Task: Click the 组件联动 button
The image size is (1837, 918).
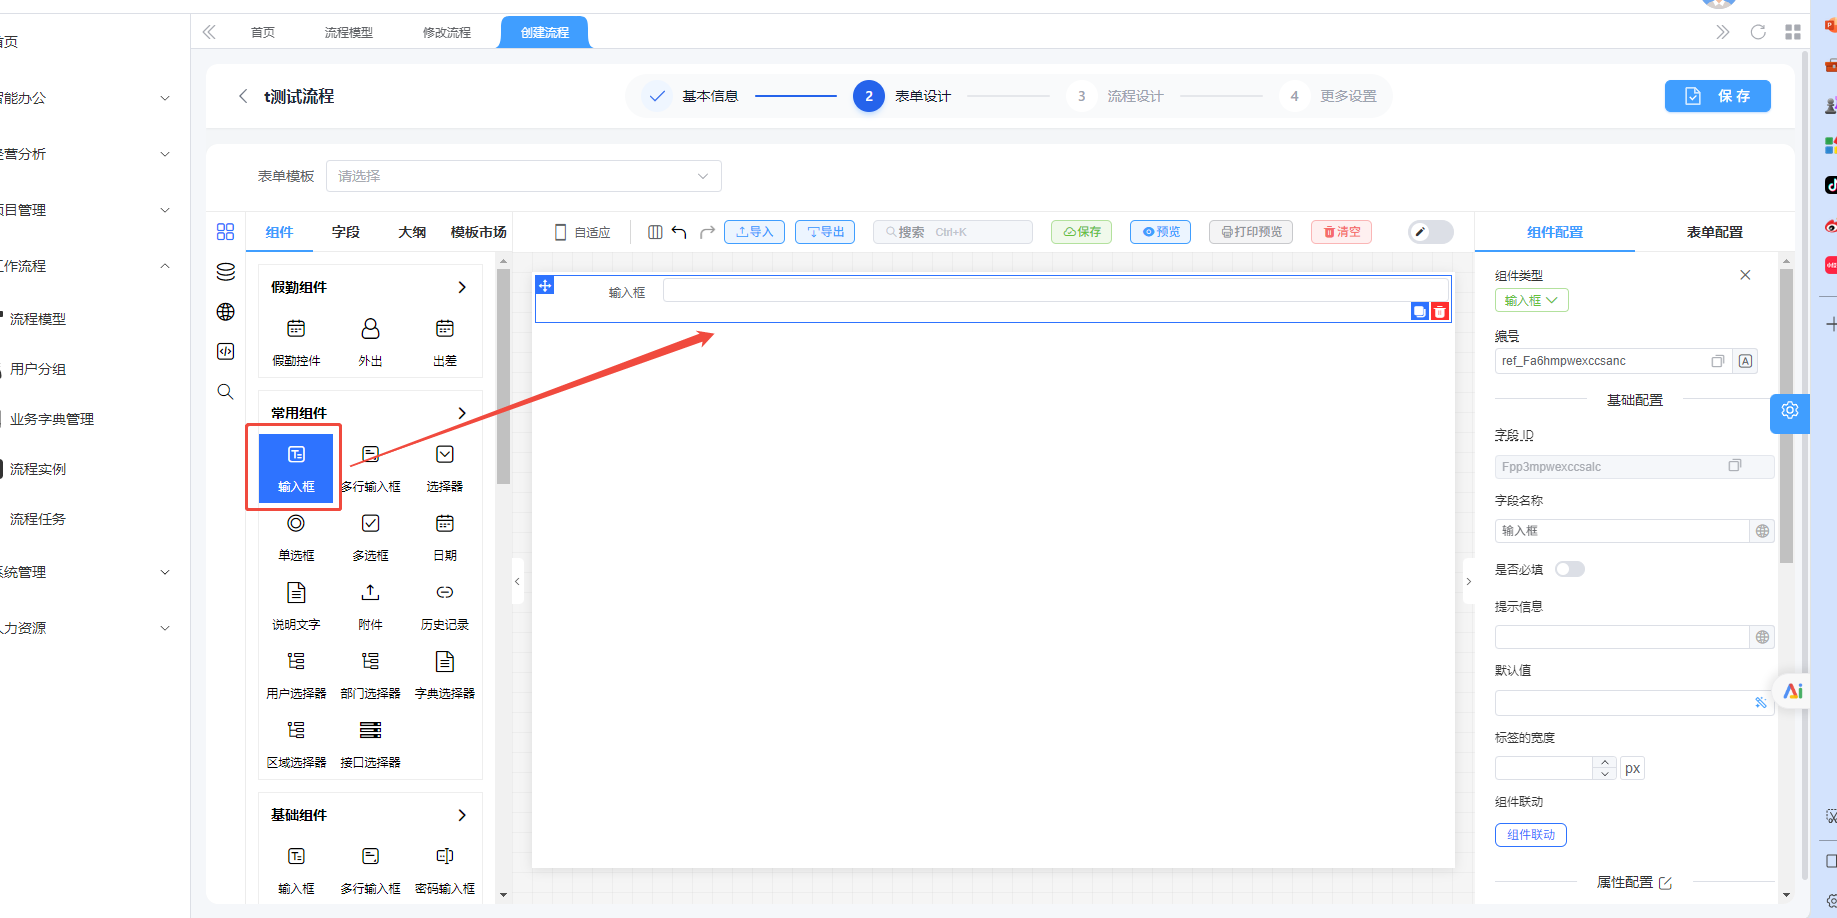Action: click(1531, 835)
